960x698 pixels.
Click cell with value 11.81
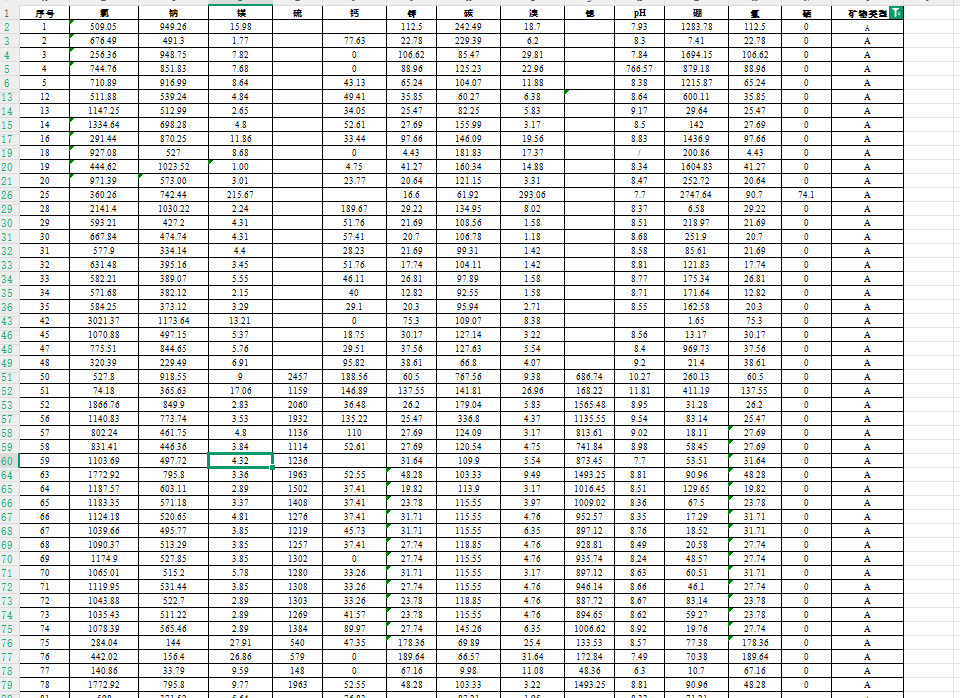[x=639, y=391]
